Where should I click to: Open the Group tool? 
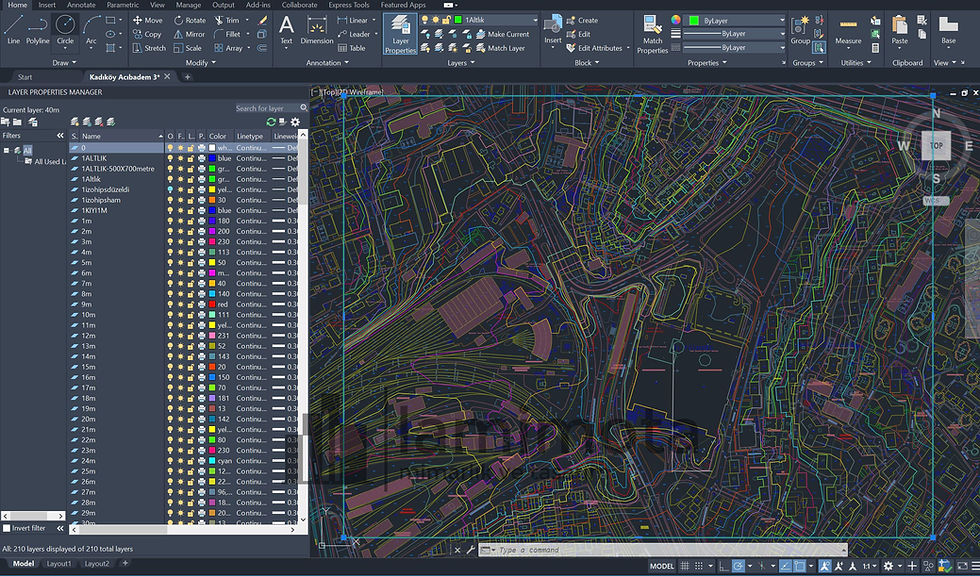800,30
